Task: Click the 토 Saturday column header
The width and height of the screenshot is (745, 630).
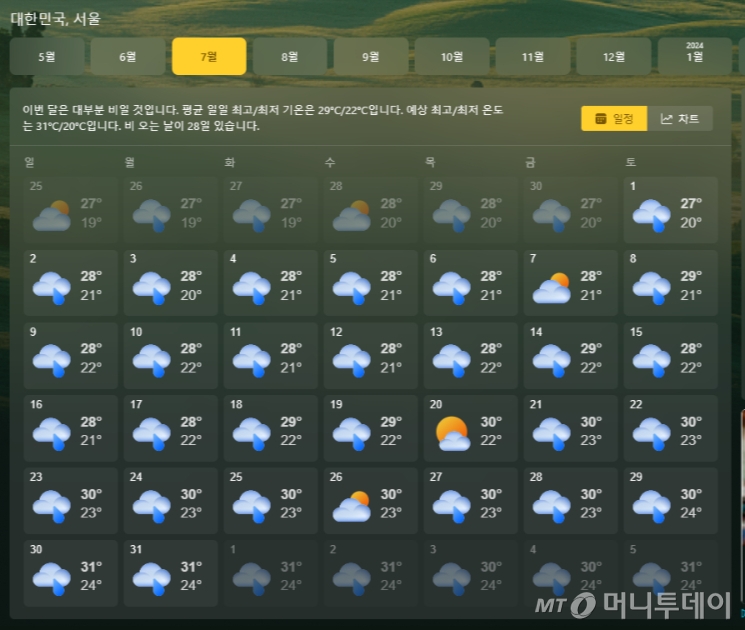Action: pos(630,162)
